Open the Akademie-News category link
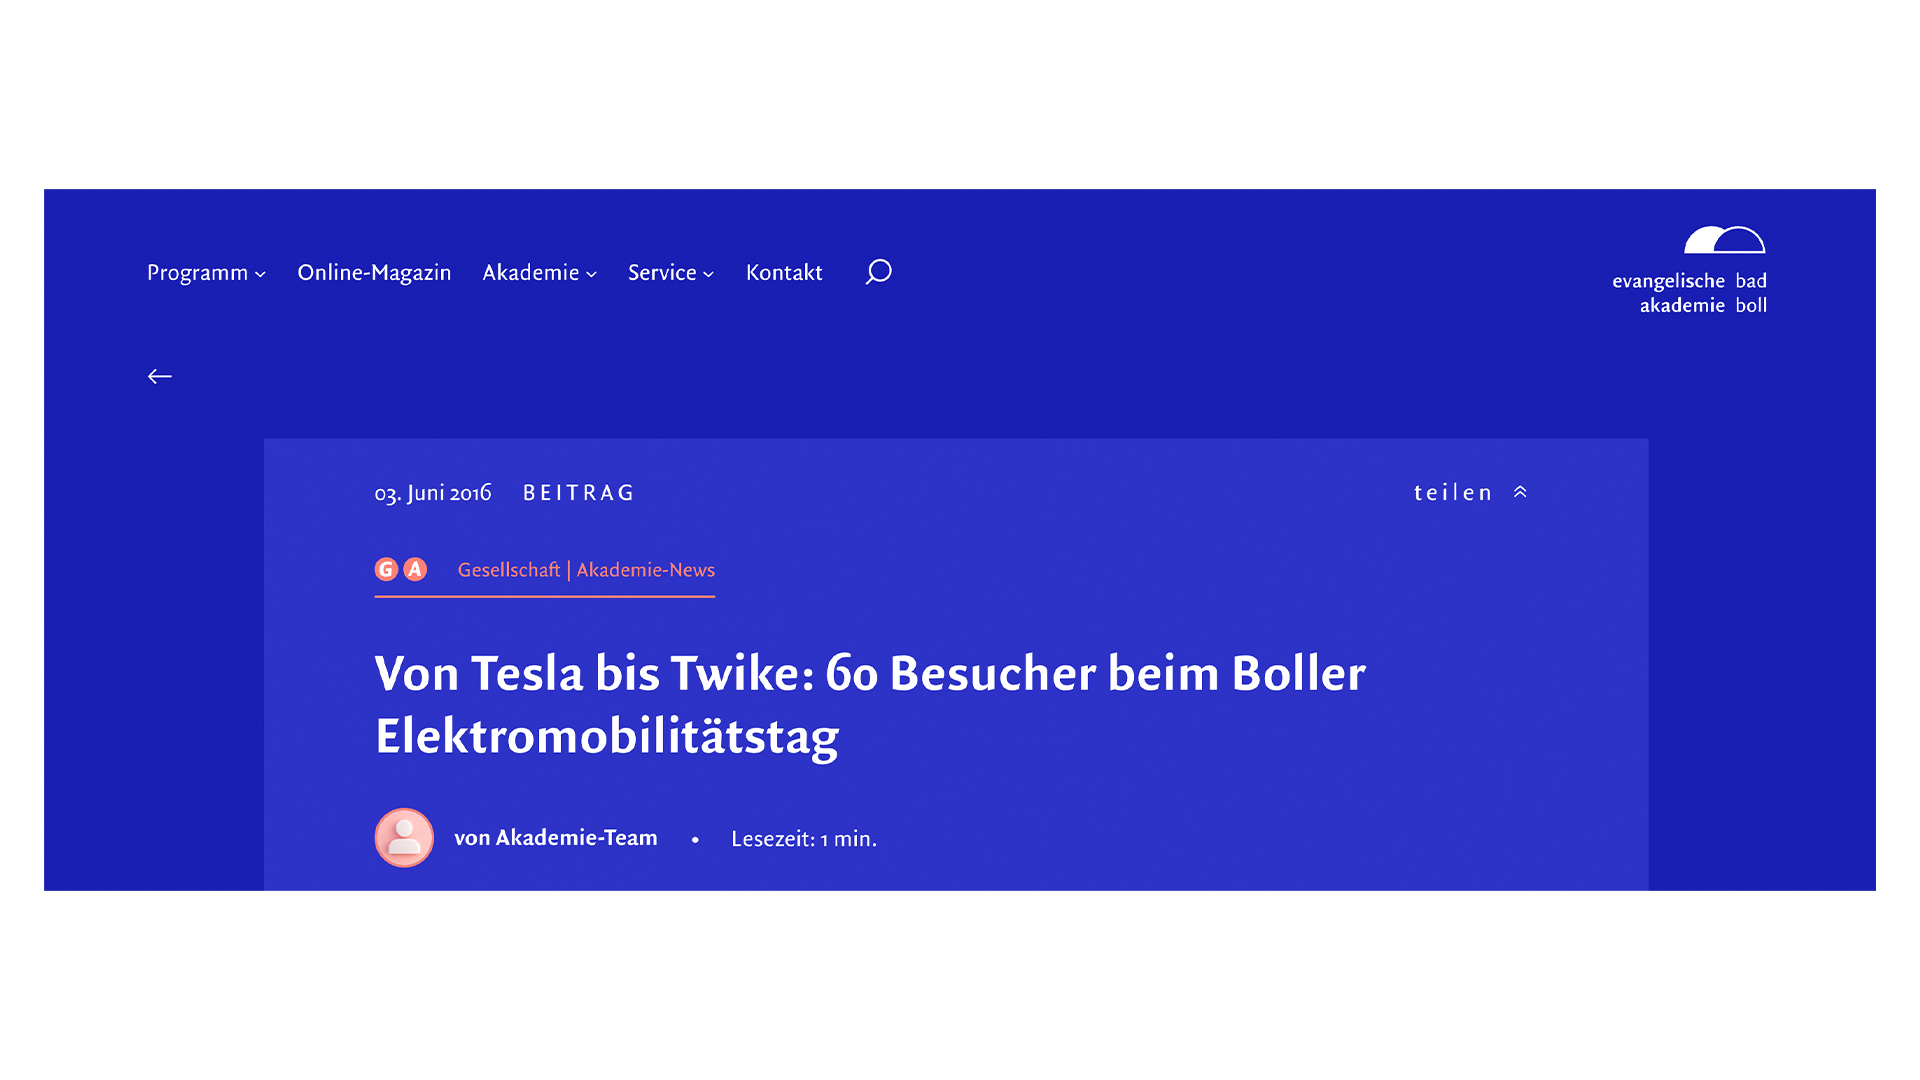 click(x=646, y=570)
